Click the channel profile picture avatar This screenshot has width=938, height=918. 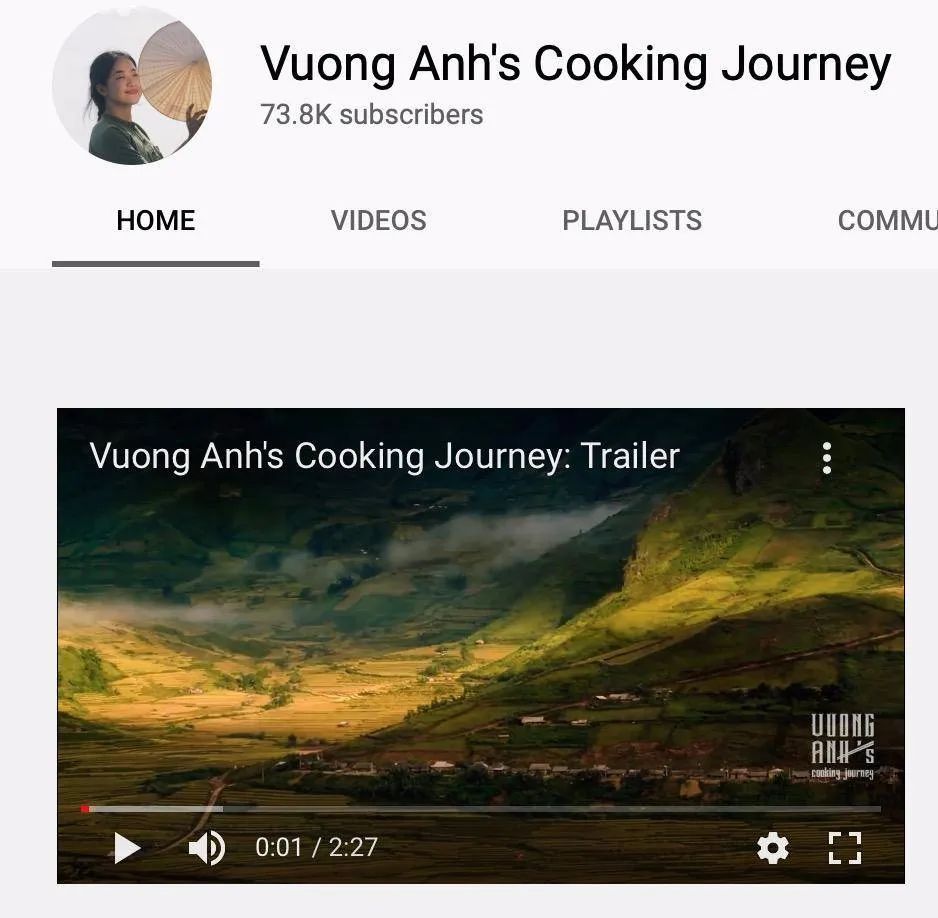(132, 86)
